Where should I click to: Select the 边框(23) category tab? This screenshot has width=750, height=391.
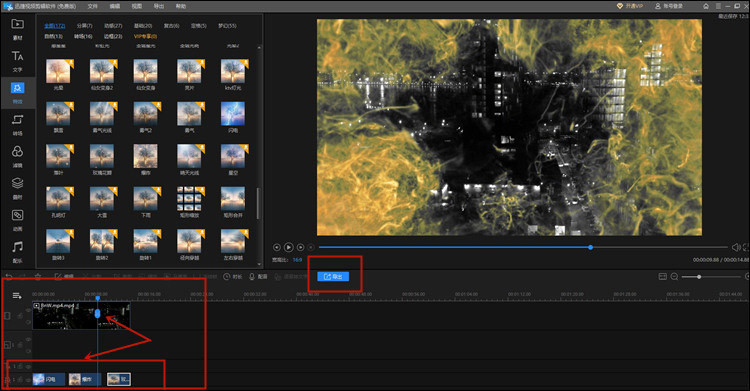click(113, 36)
